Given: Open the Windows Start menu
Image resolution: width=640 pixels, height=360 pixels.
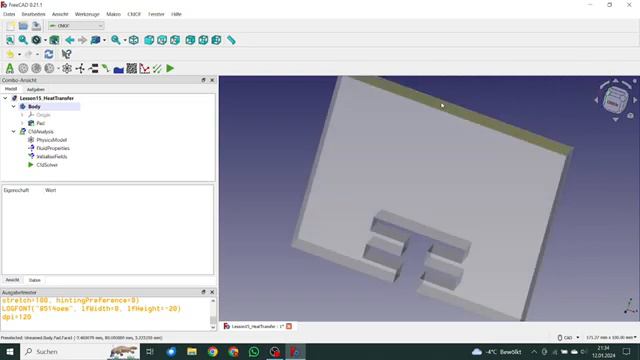Looking at the screenshot, I should pyautogui.click(x=10, y=351).
